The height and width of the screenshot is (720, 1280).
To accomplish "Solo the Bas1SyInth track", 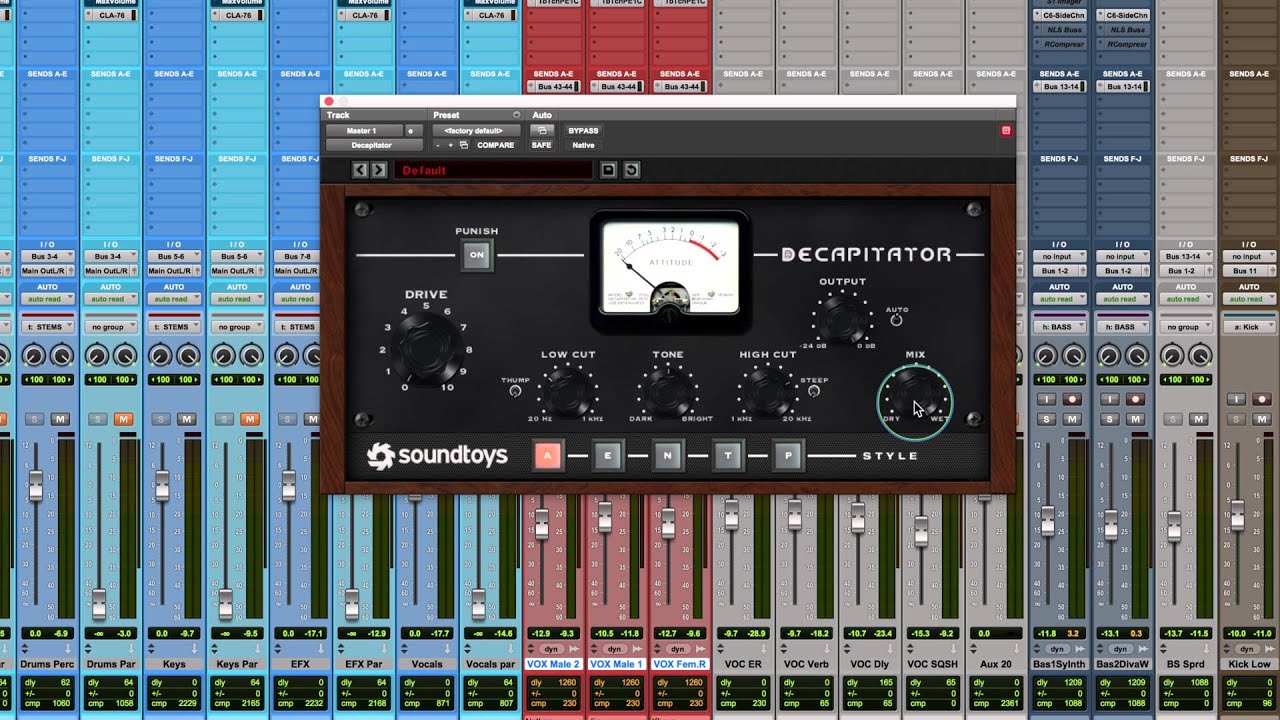I will coord(1047,419).
